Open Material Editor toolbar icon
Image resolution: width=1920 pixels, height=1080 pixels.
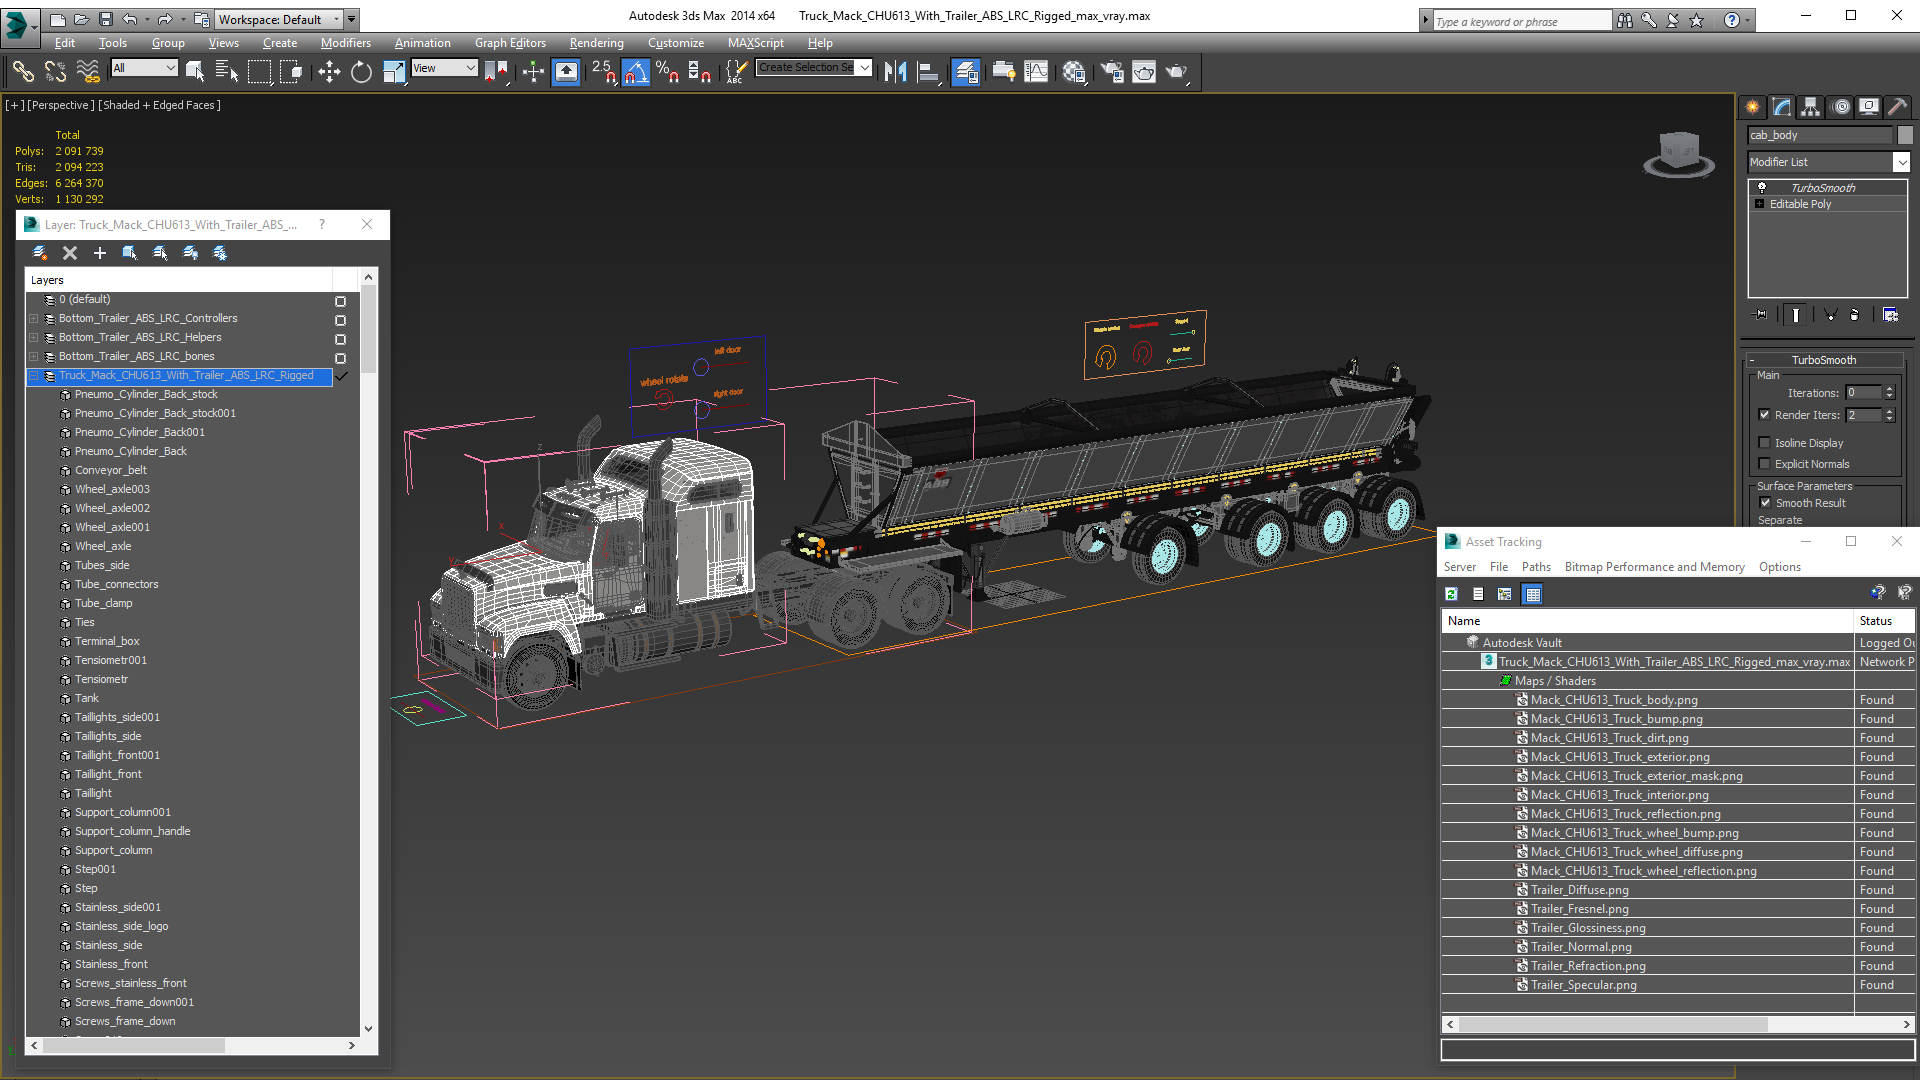(x=1075, y=71)
